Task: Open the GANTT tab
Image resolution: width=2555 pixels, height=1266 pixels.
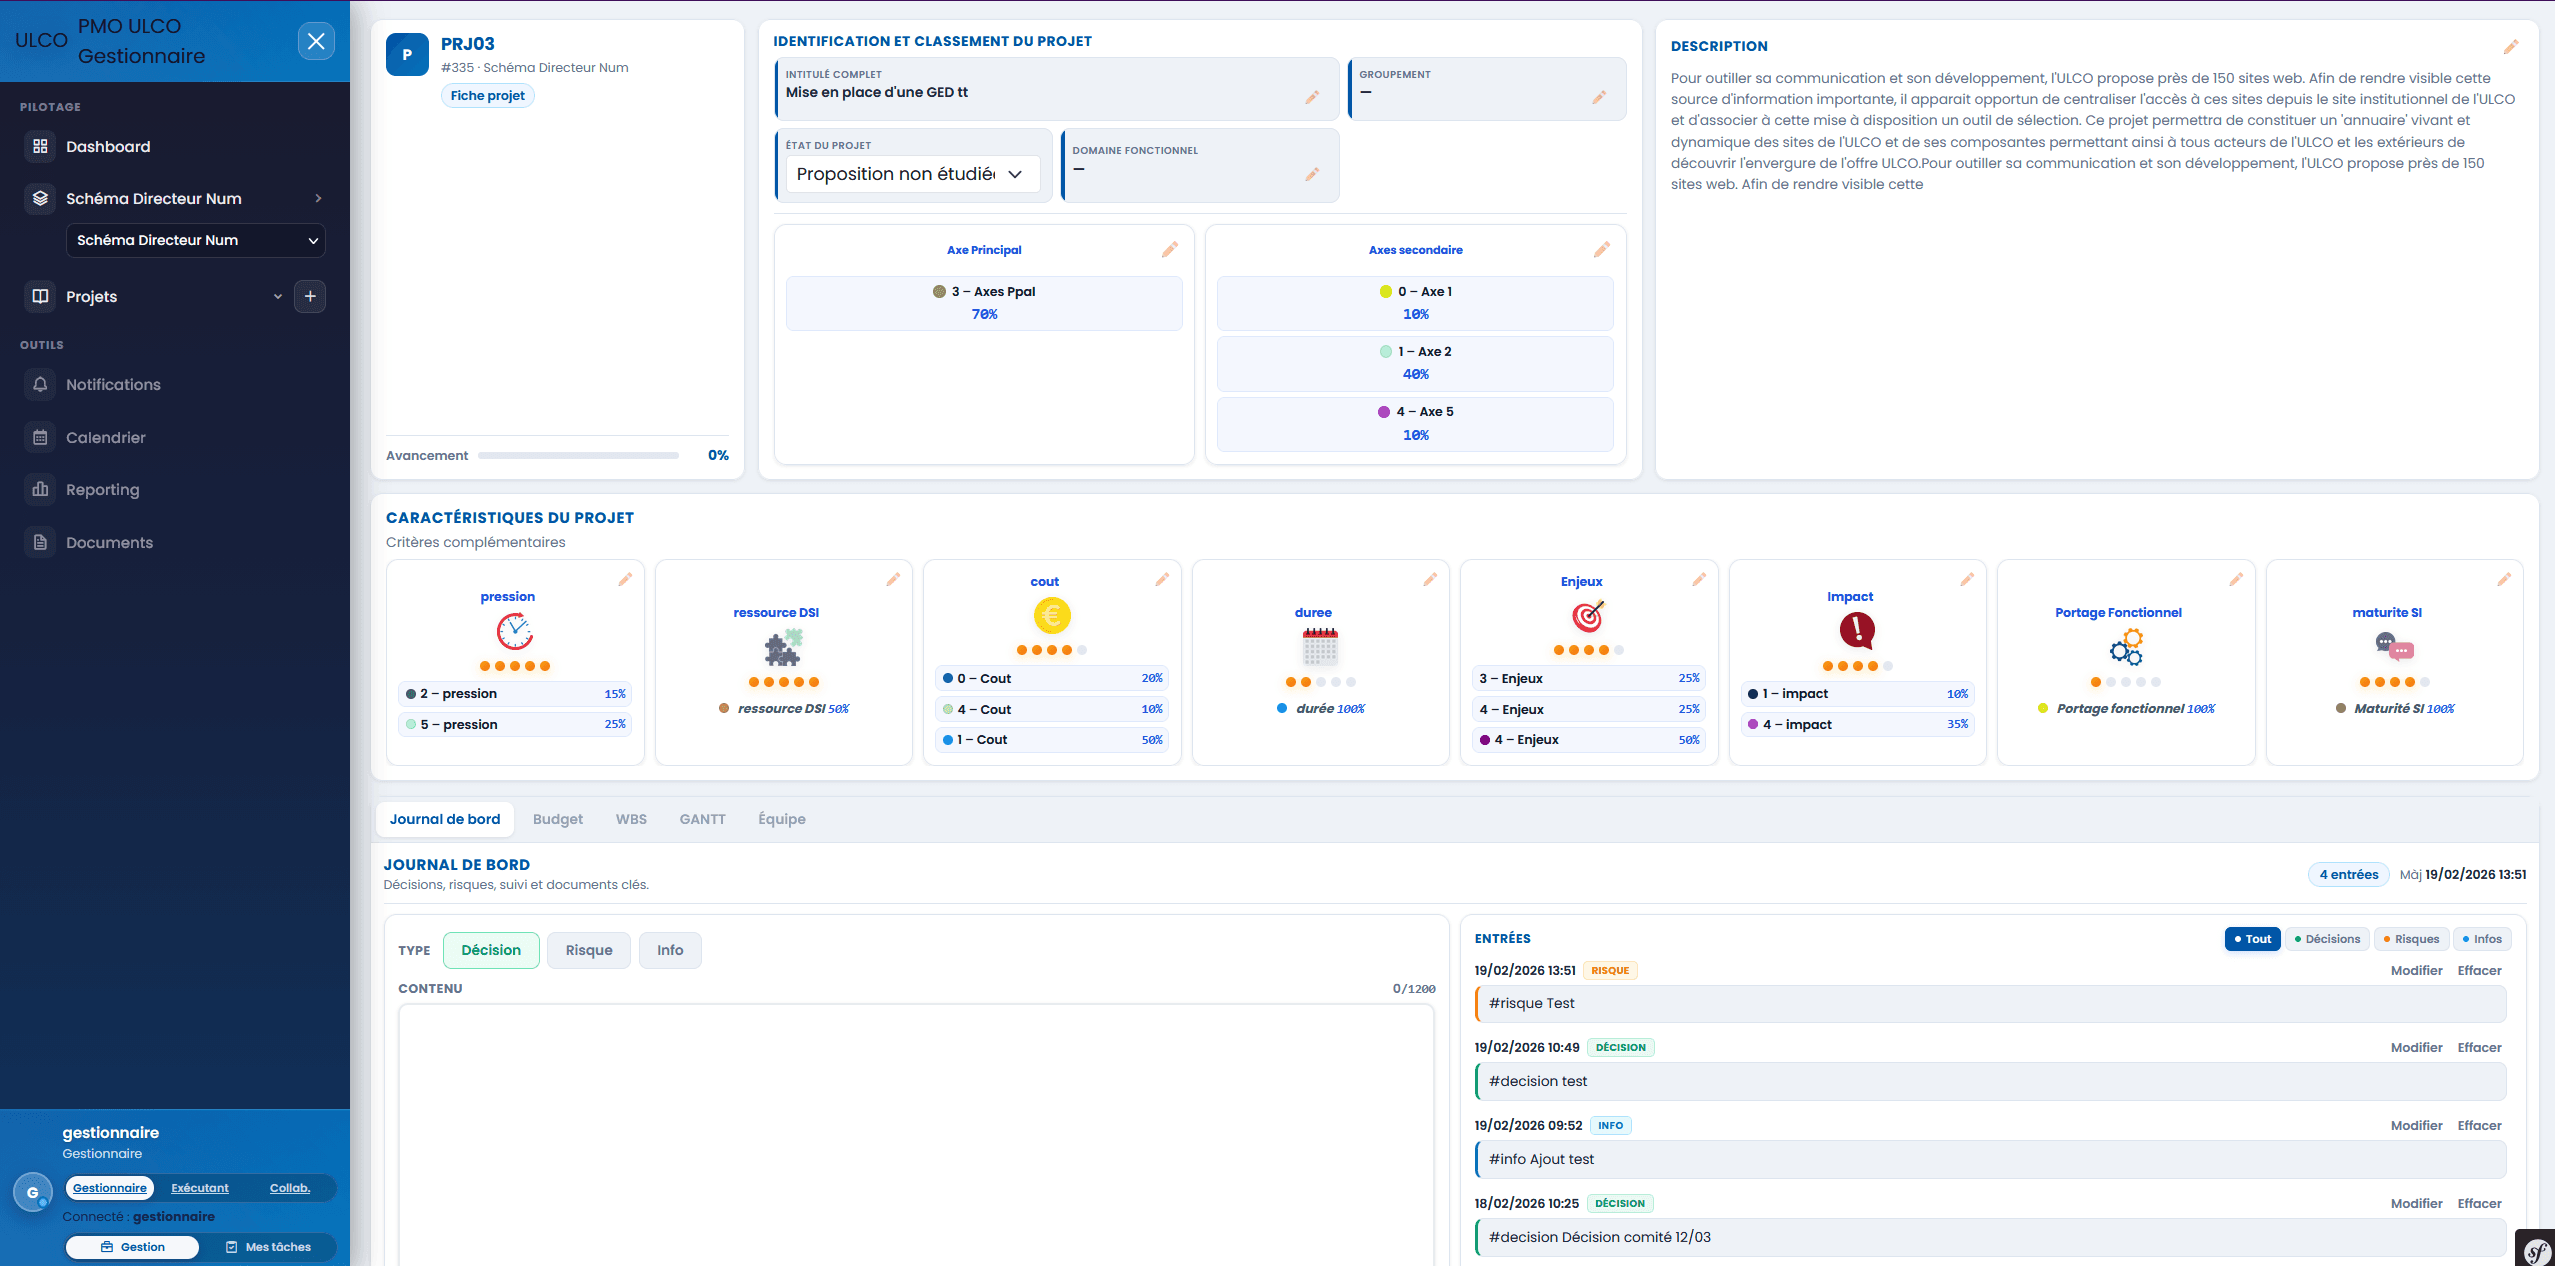Action: coord(702,819)
